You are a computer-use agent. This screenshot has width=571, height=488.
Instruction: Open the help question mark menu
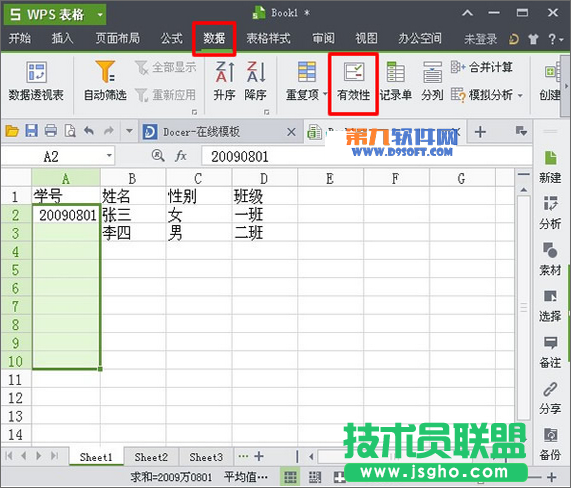(556, 39)
